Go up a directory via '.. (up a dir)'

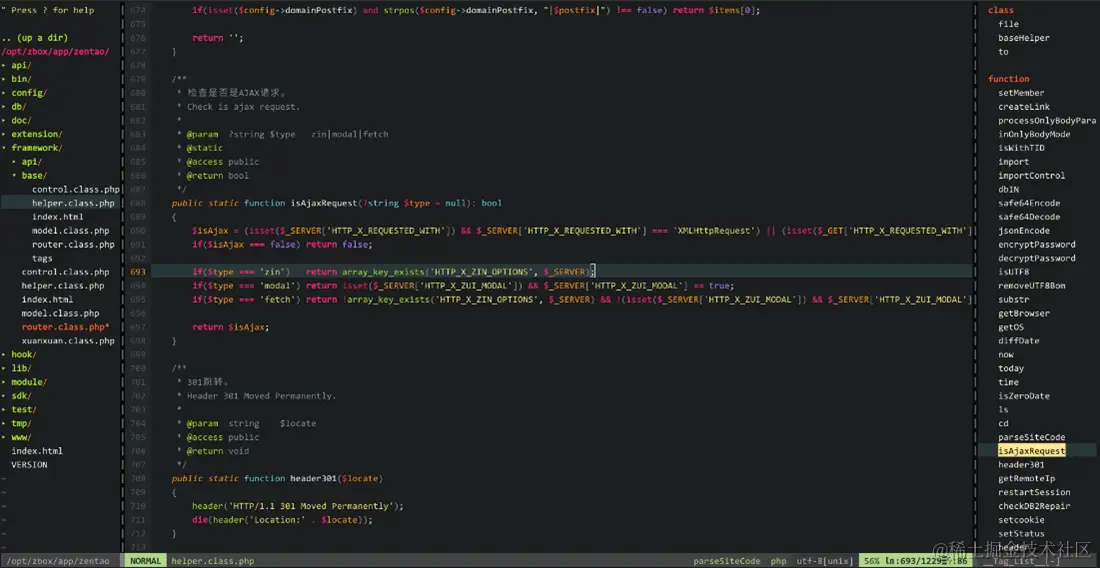[34, 38]
